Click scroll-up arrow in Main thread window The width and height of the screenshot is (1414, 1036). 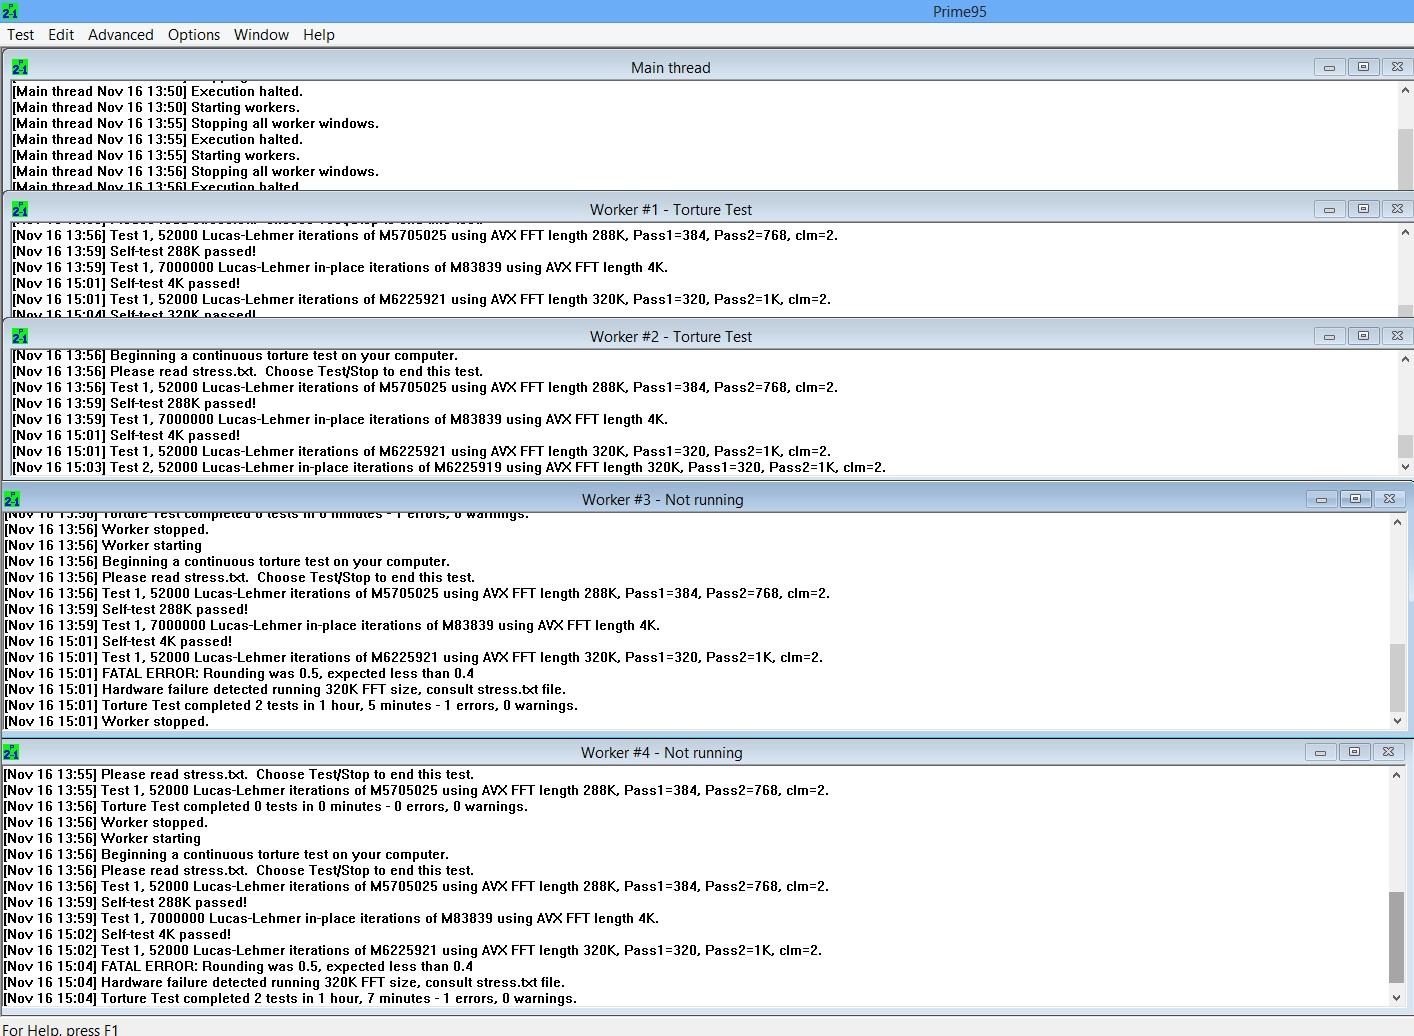pyautogui.click(x=1405, y=91)
